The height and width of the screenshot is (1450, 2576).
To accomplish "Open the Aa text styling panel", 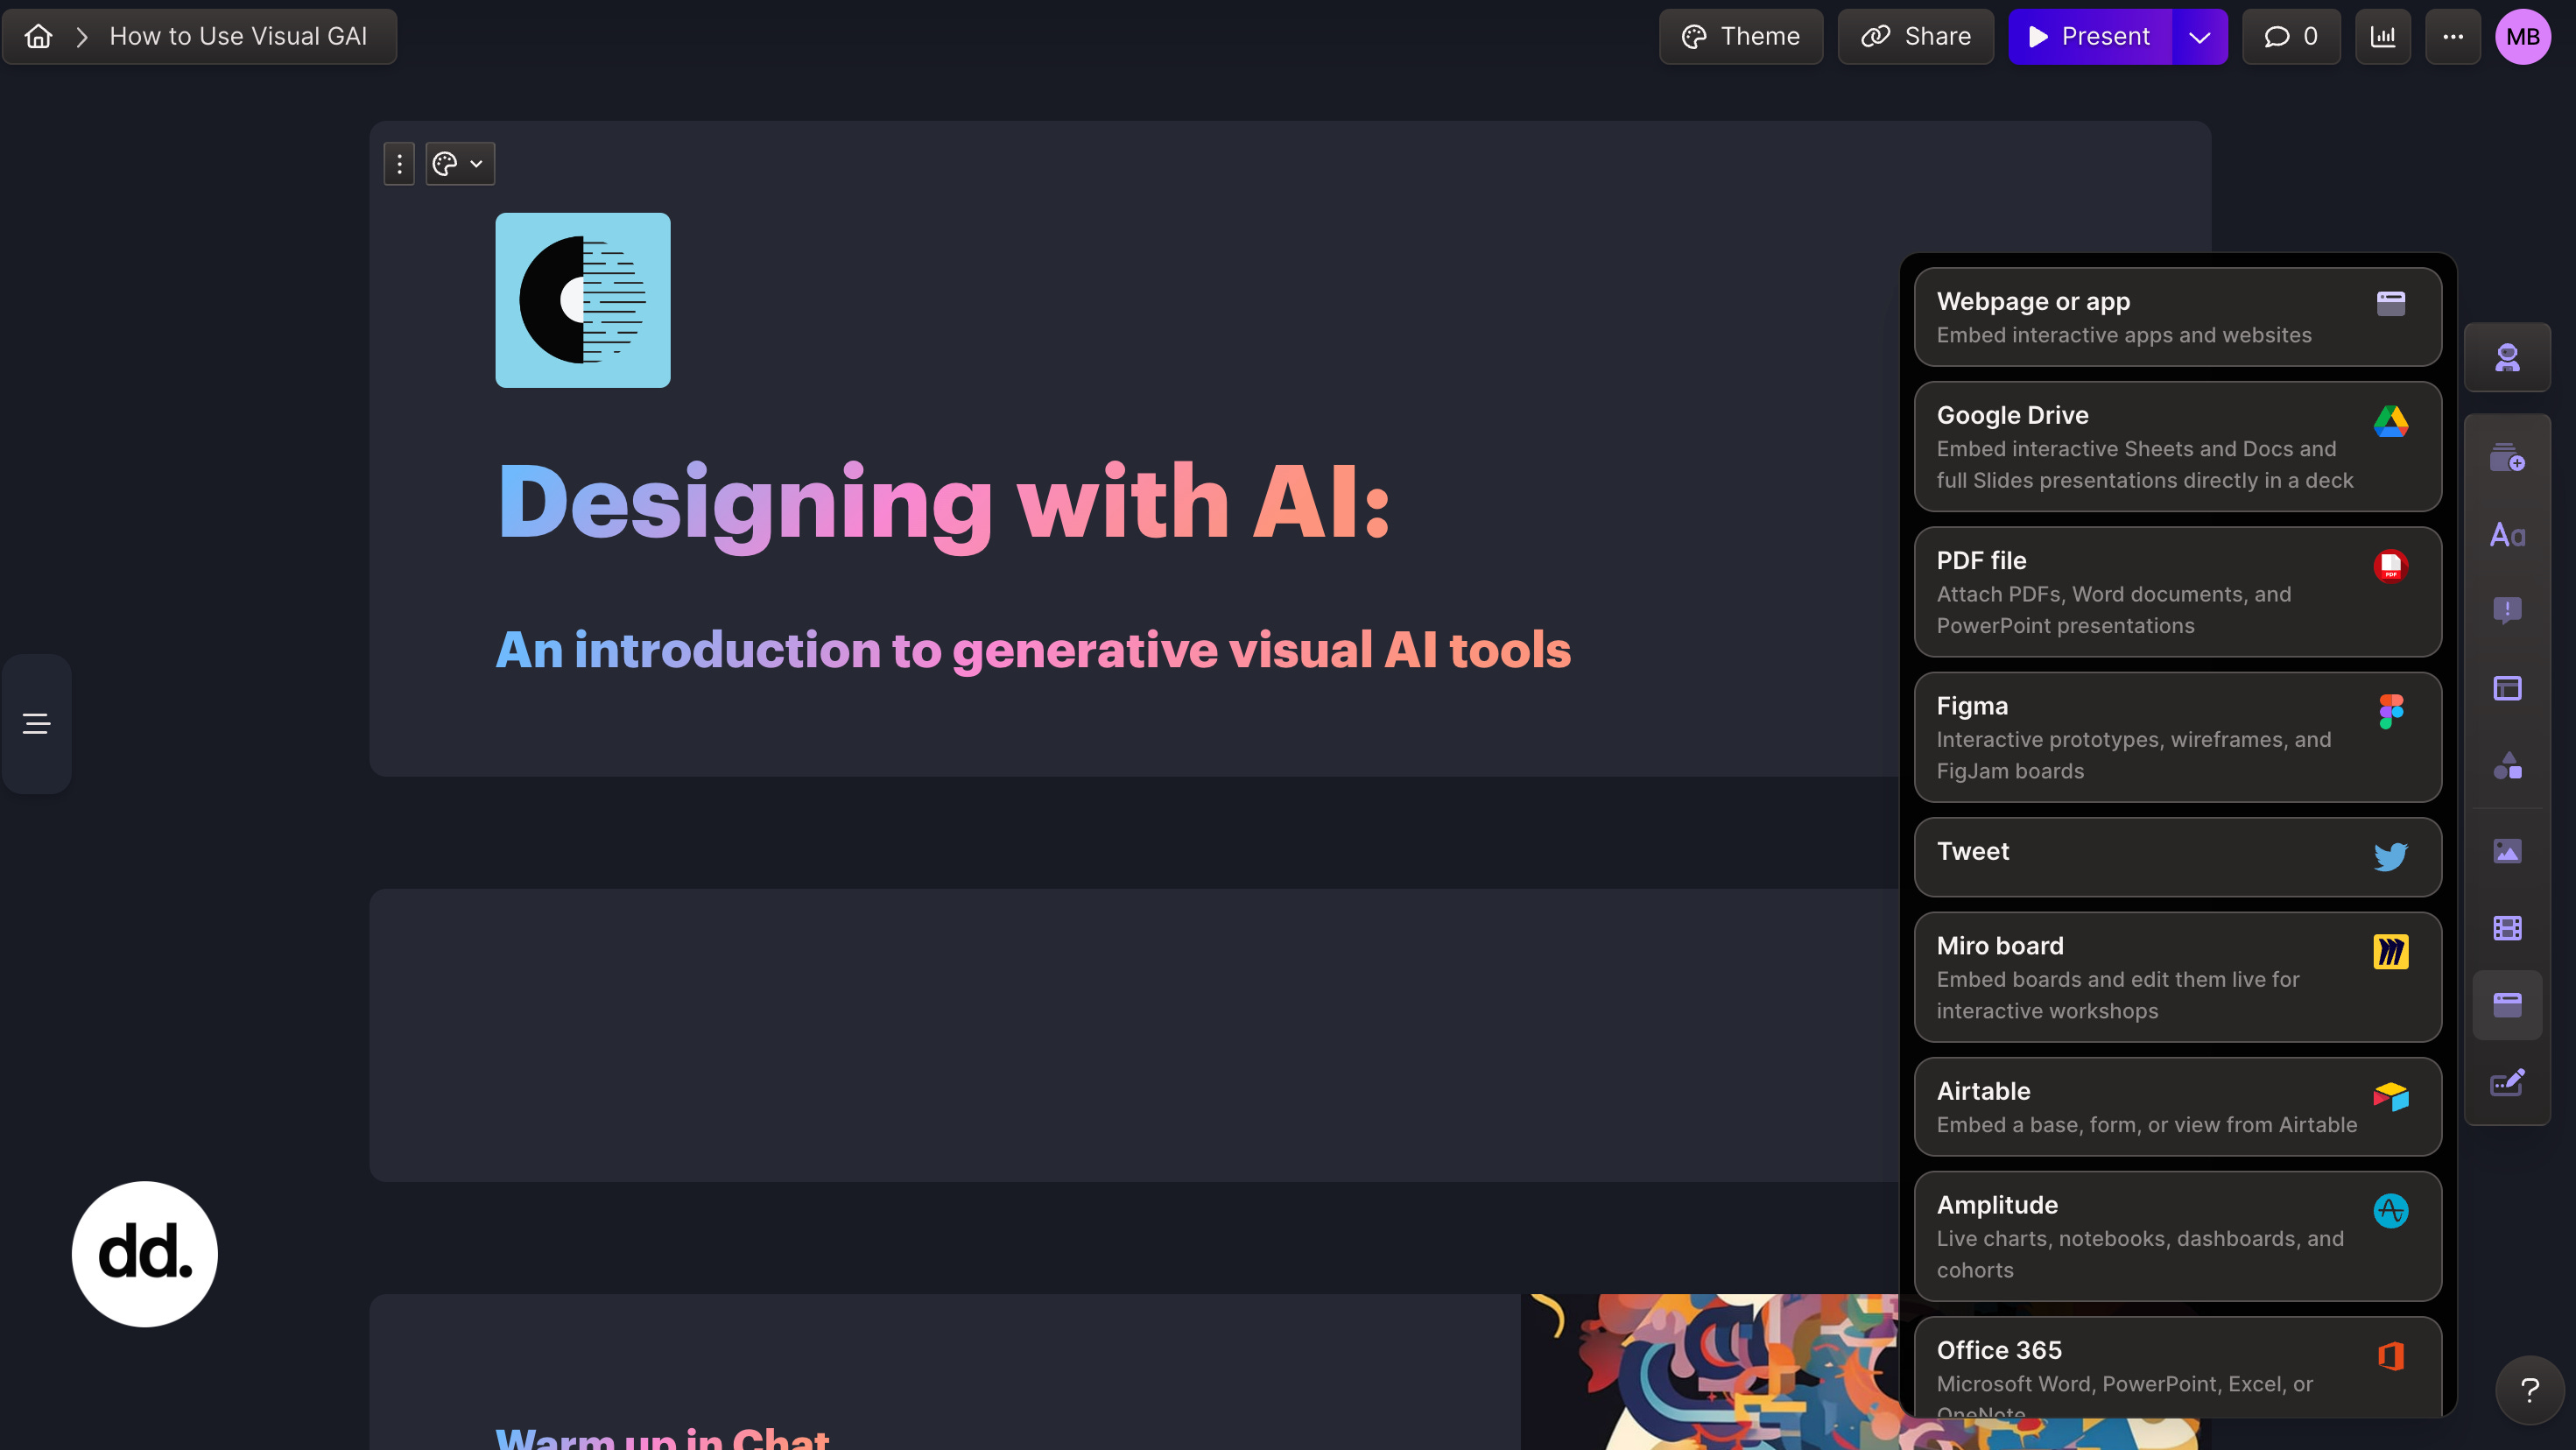I will [x=2508, y=534].
